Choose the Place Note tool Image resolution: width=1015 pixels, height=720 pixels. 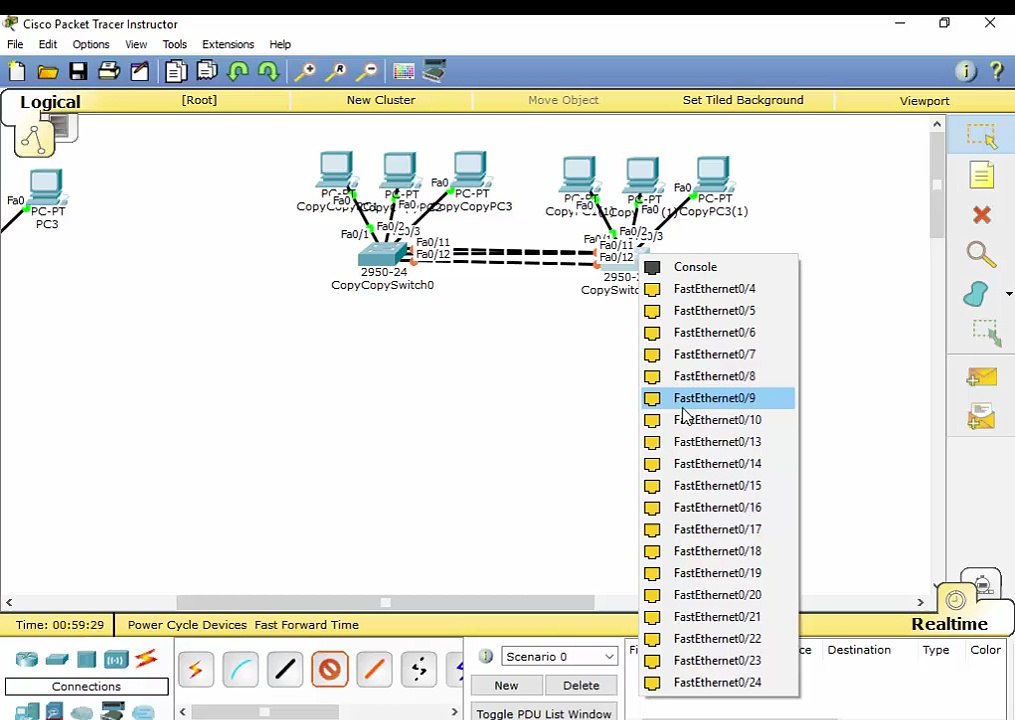click(x=981, y=175)
